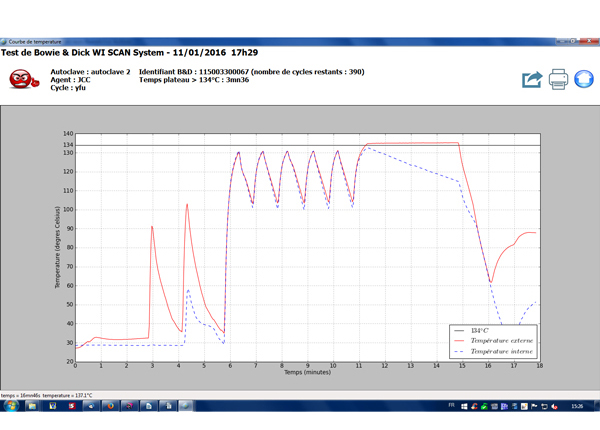Open Firefox from the taskbar

(111, 406)
